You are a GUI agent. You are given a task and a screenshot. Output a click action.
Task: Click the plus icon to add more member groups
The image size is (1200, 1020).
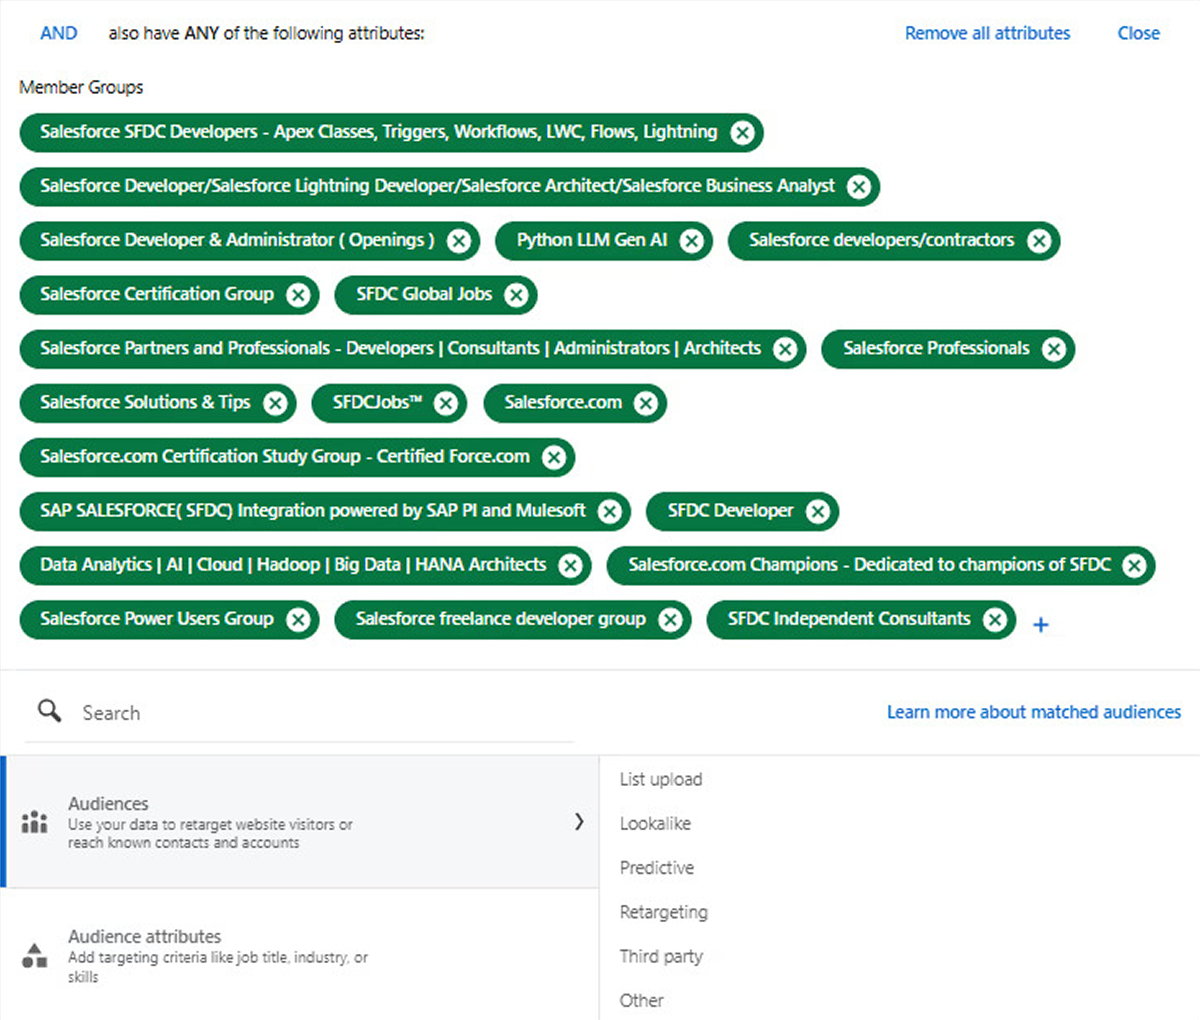tap(1040, 624)
